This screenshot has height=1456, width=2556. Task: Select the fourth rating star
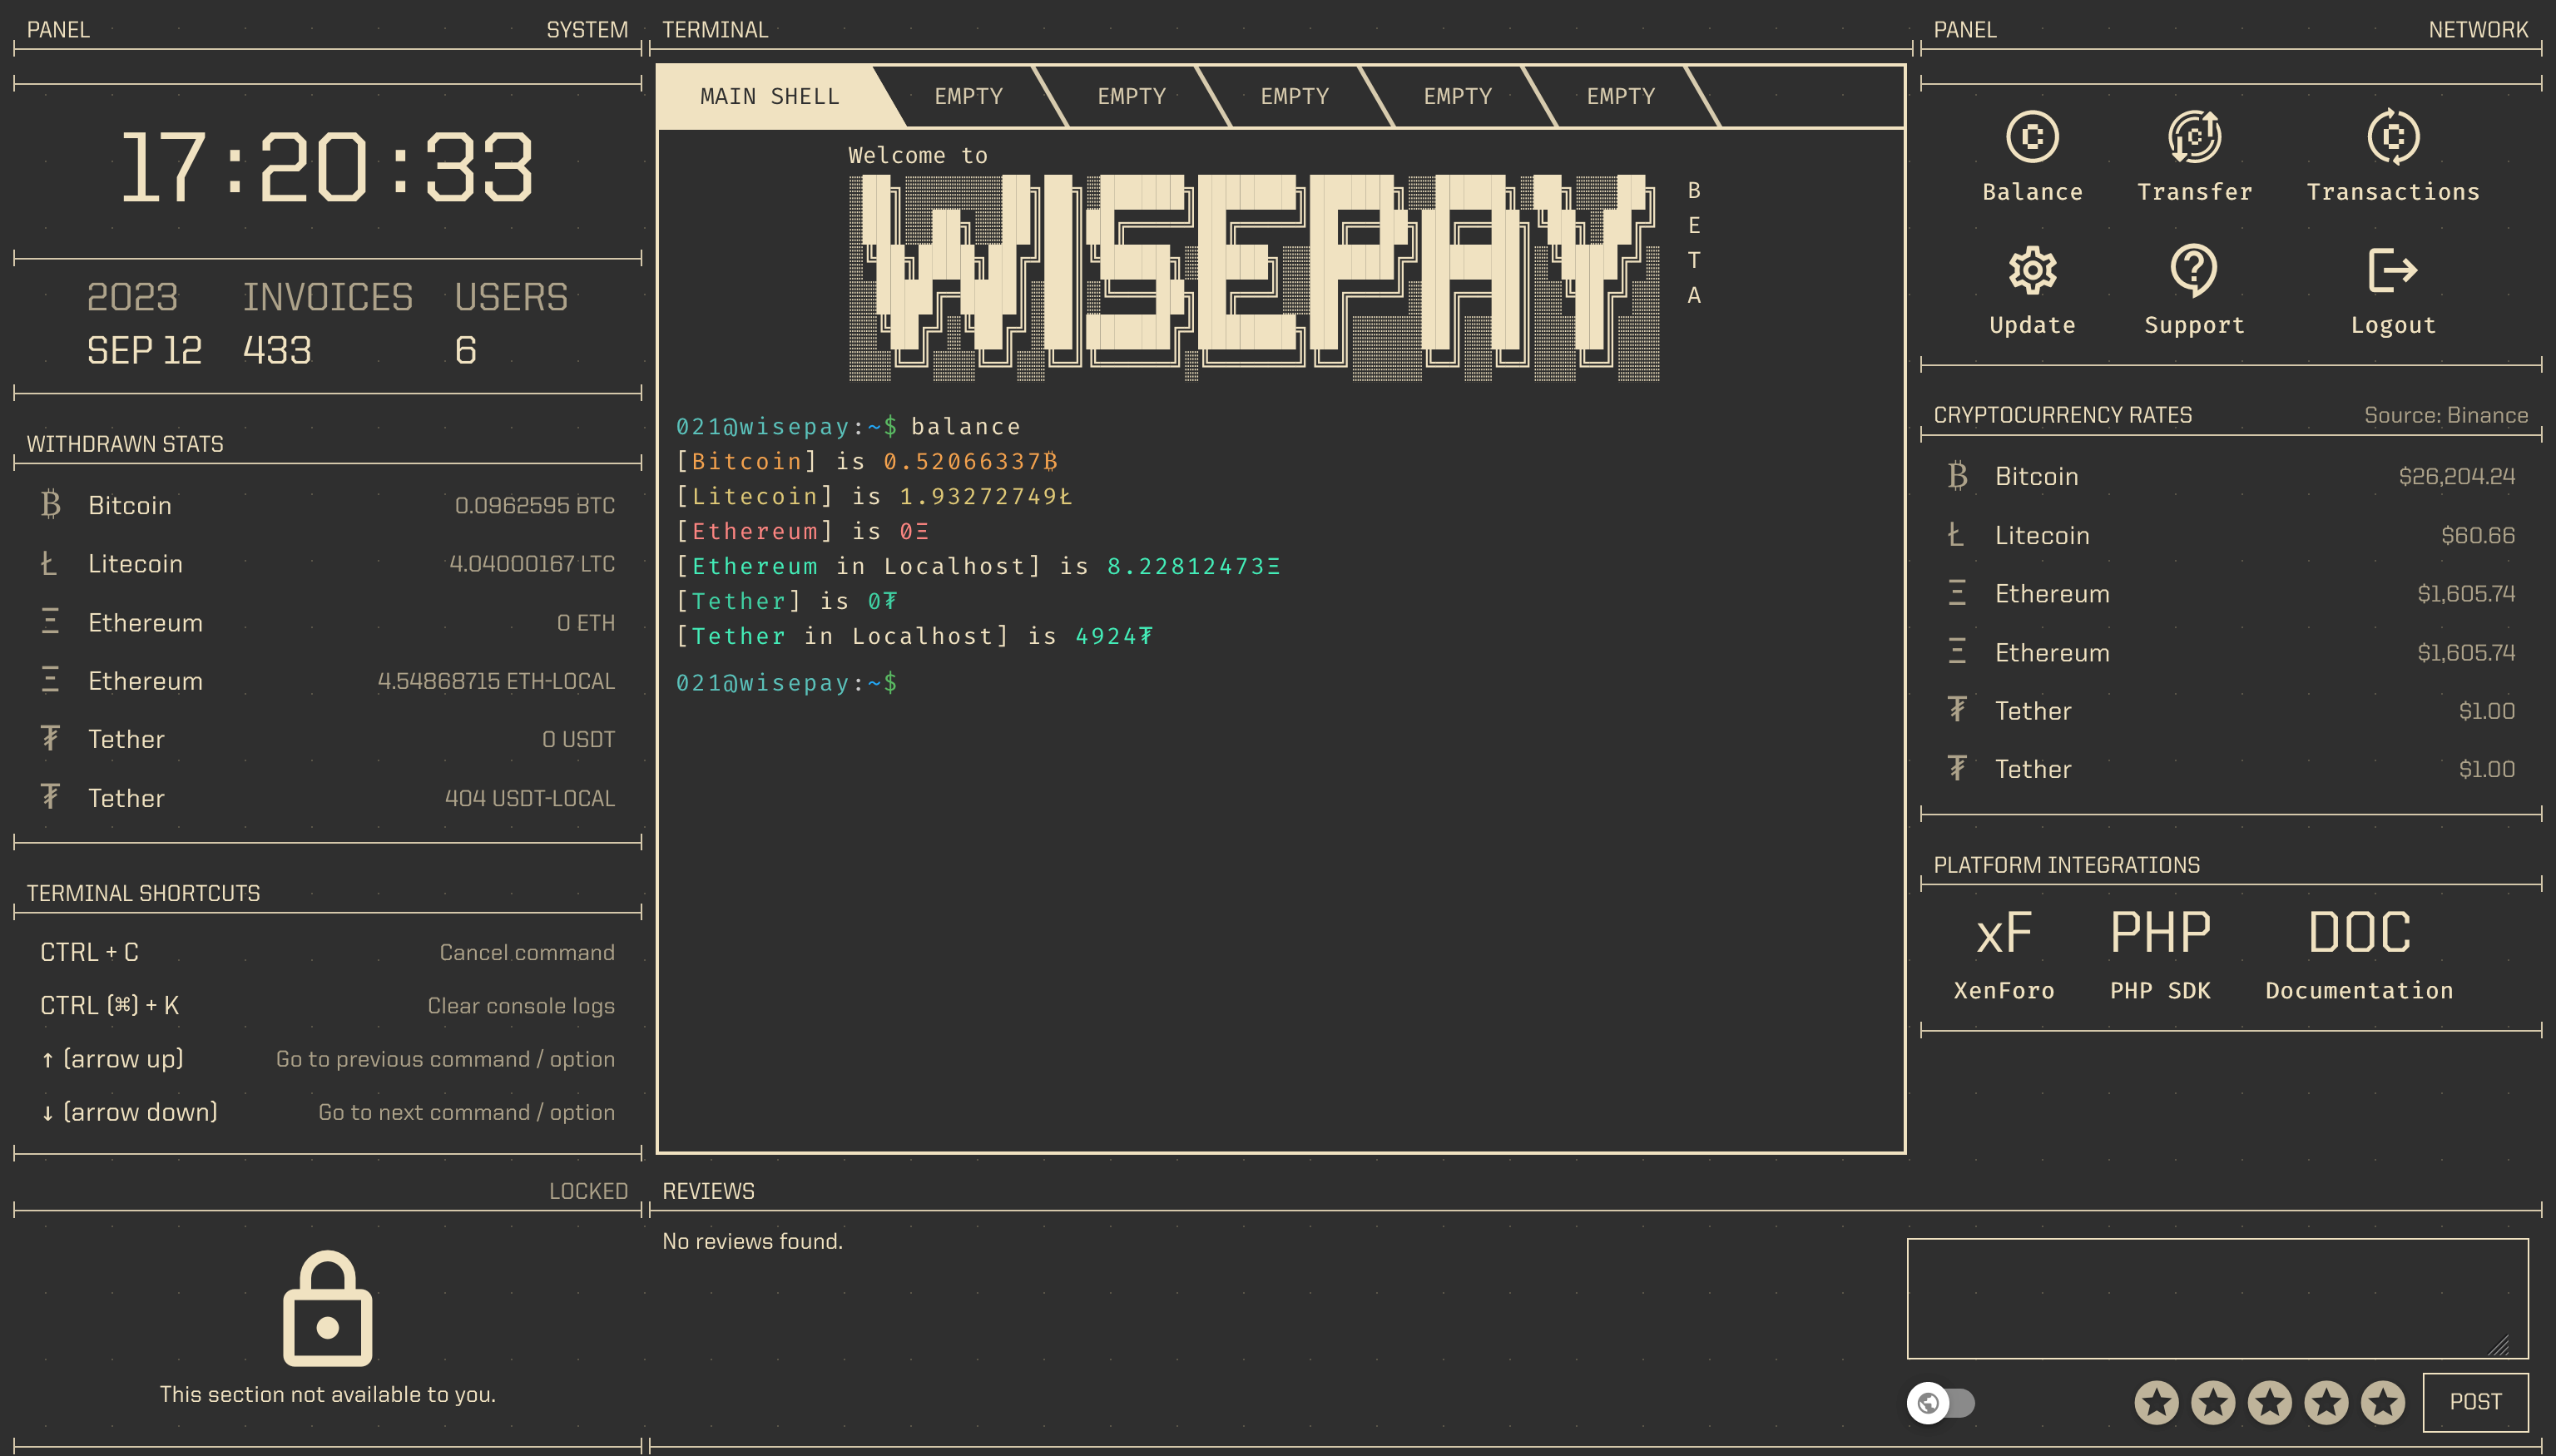pos(2326,1402)
